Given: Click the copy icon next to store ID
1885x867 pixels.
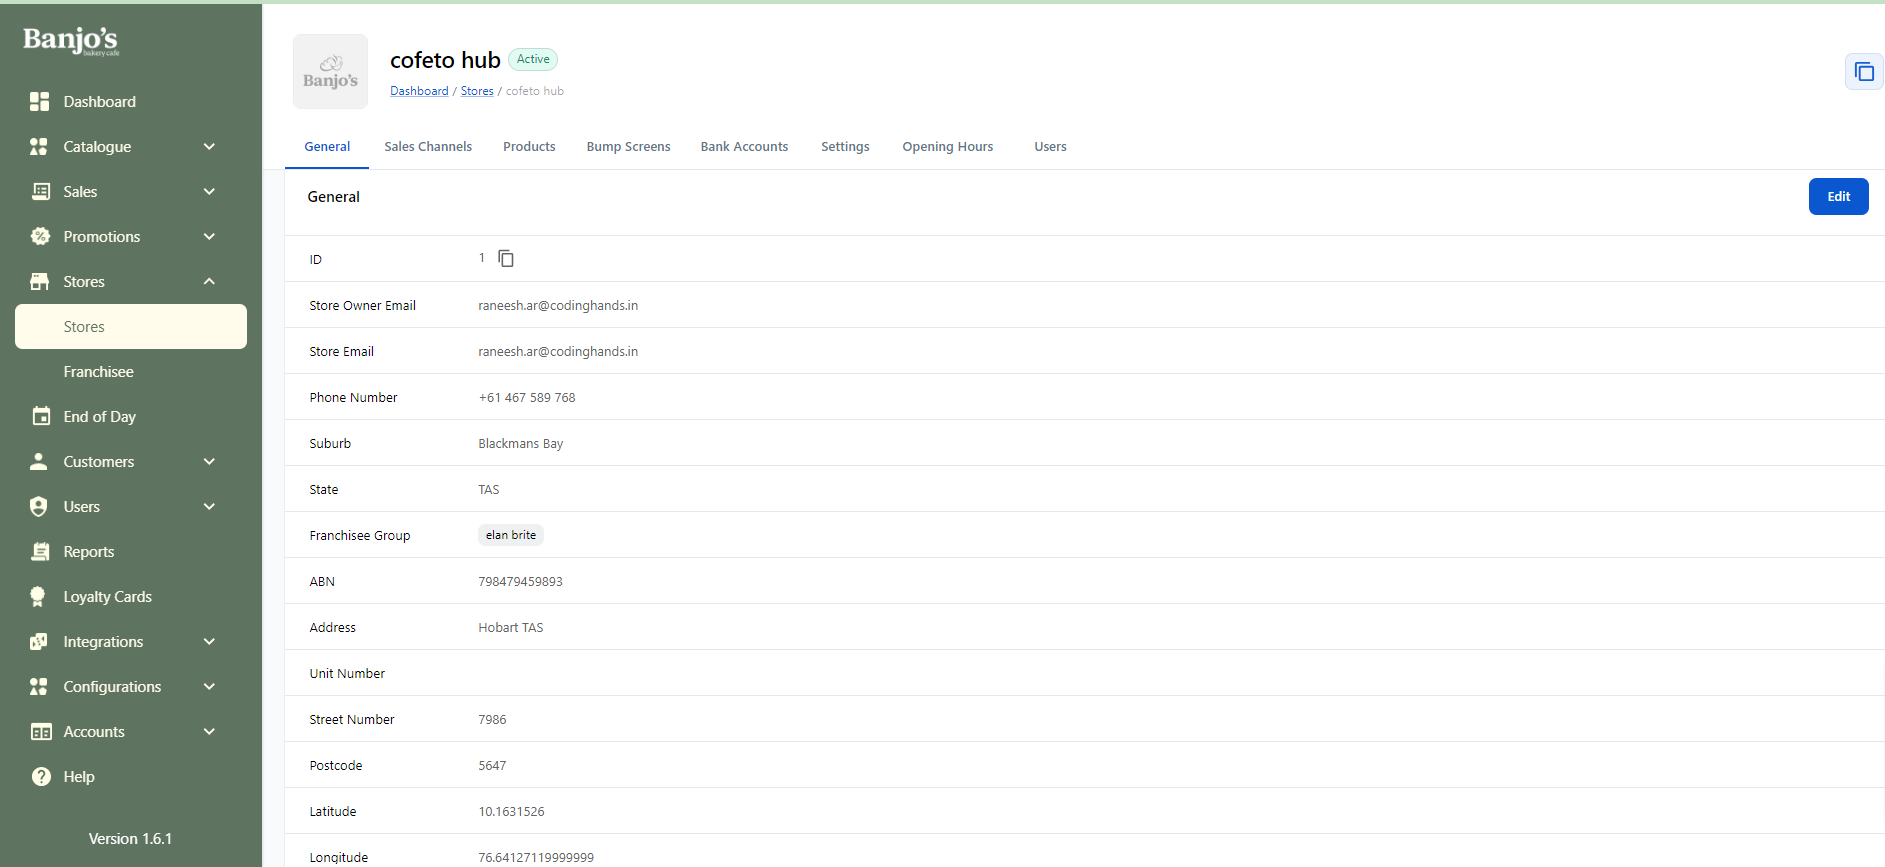Looking at the screenshot, I should click(x=506, y=259).
